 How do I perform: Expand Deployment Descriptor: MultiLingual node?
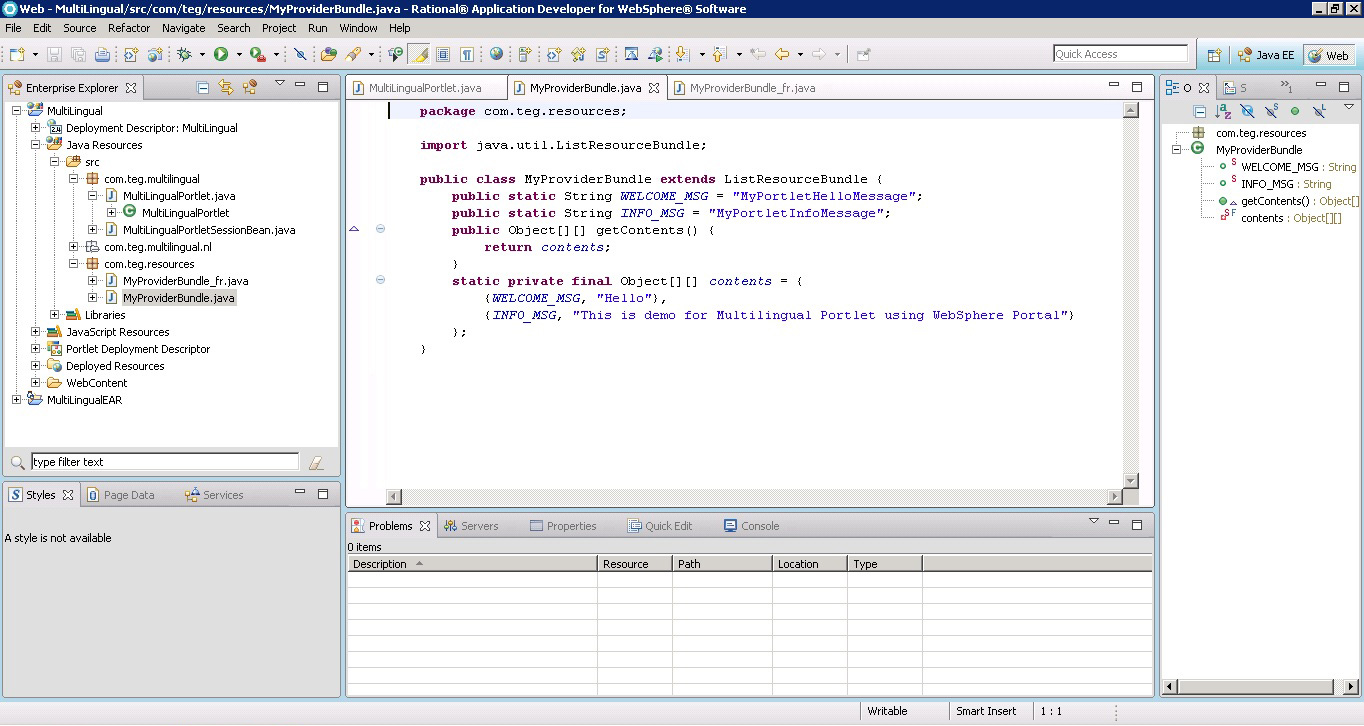(x=36, y=128)
